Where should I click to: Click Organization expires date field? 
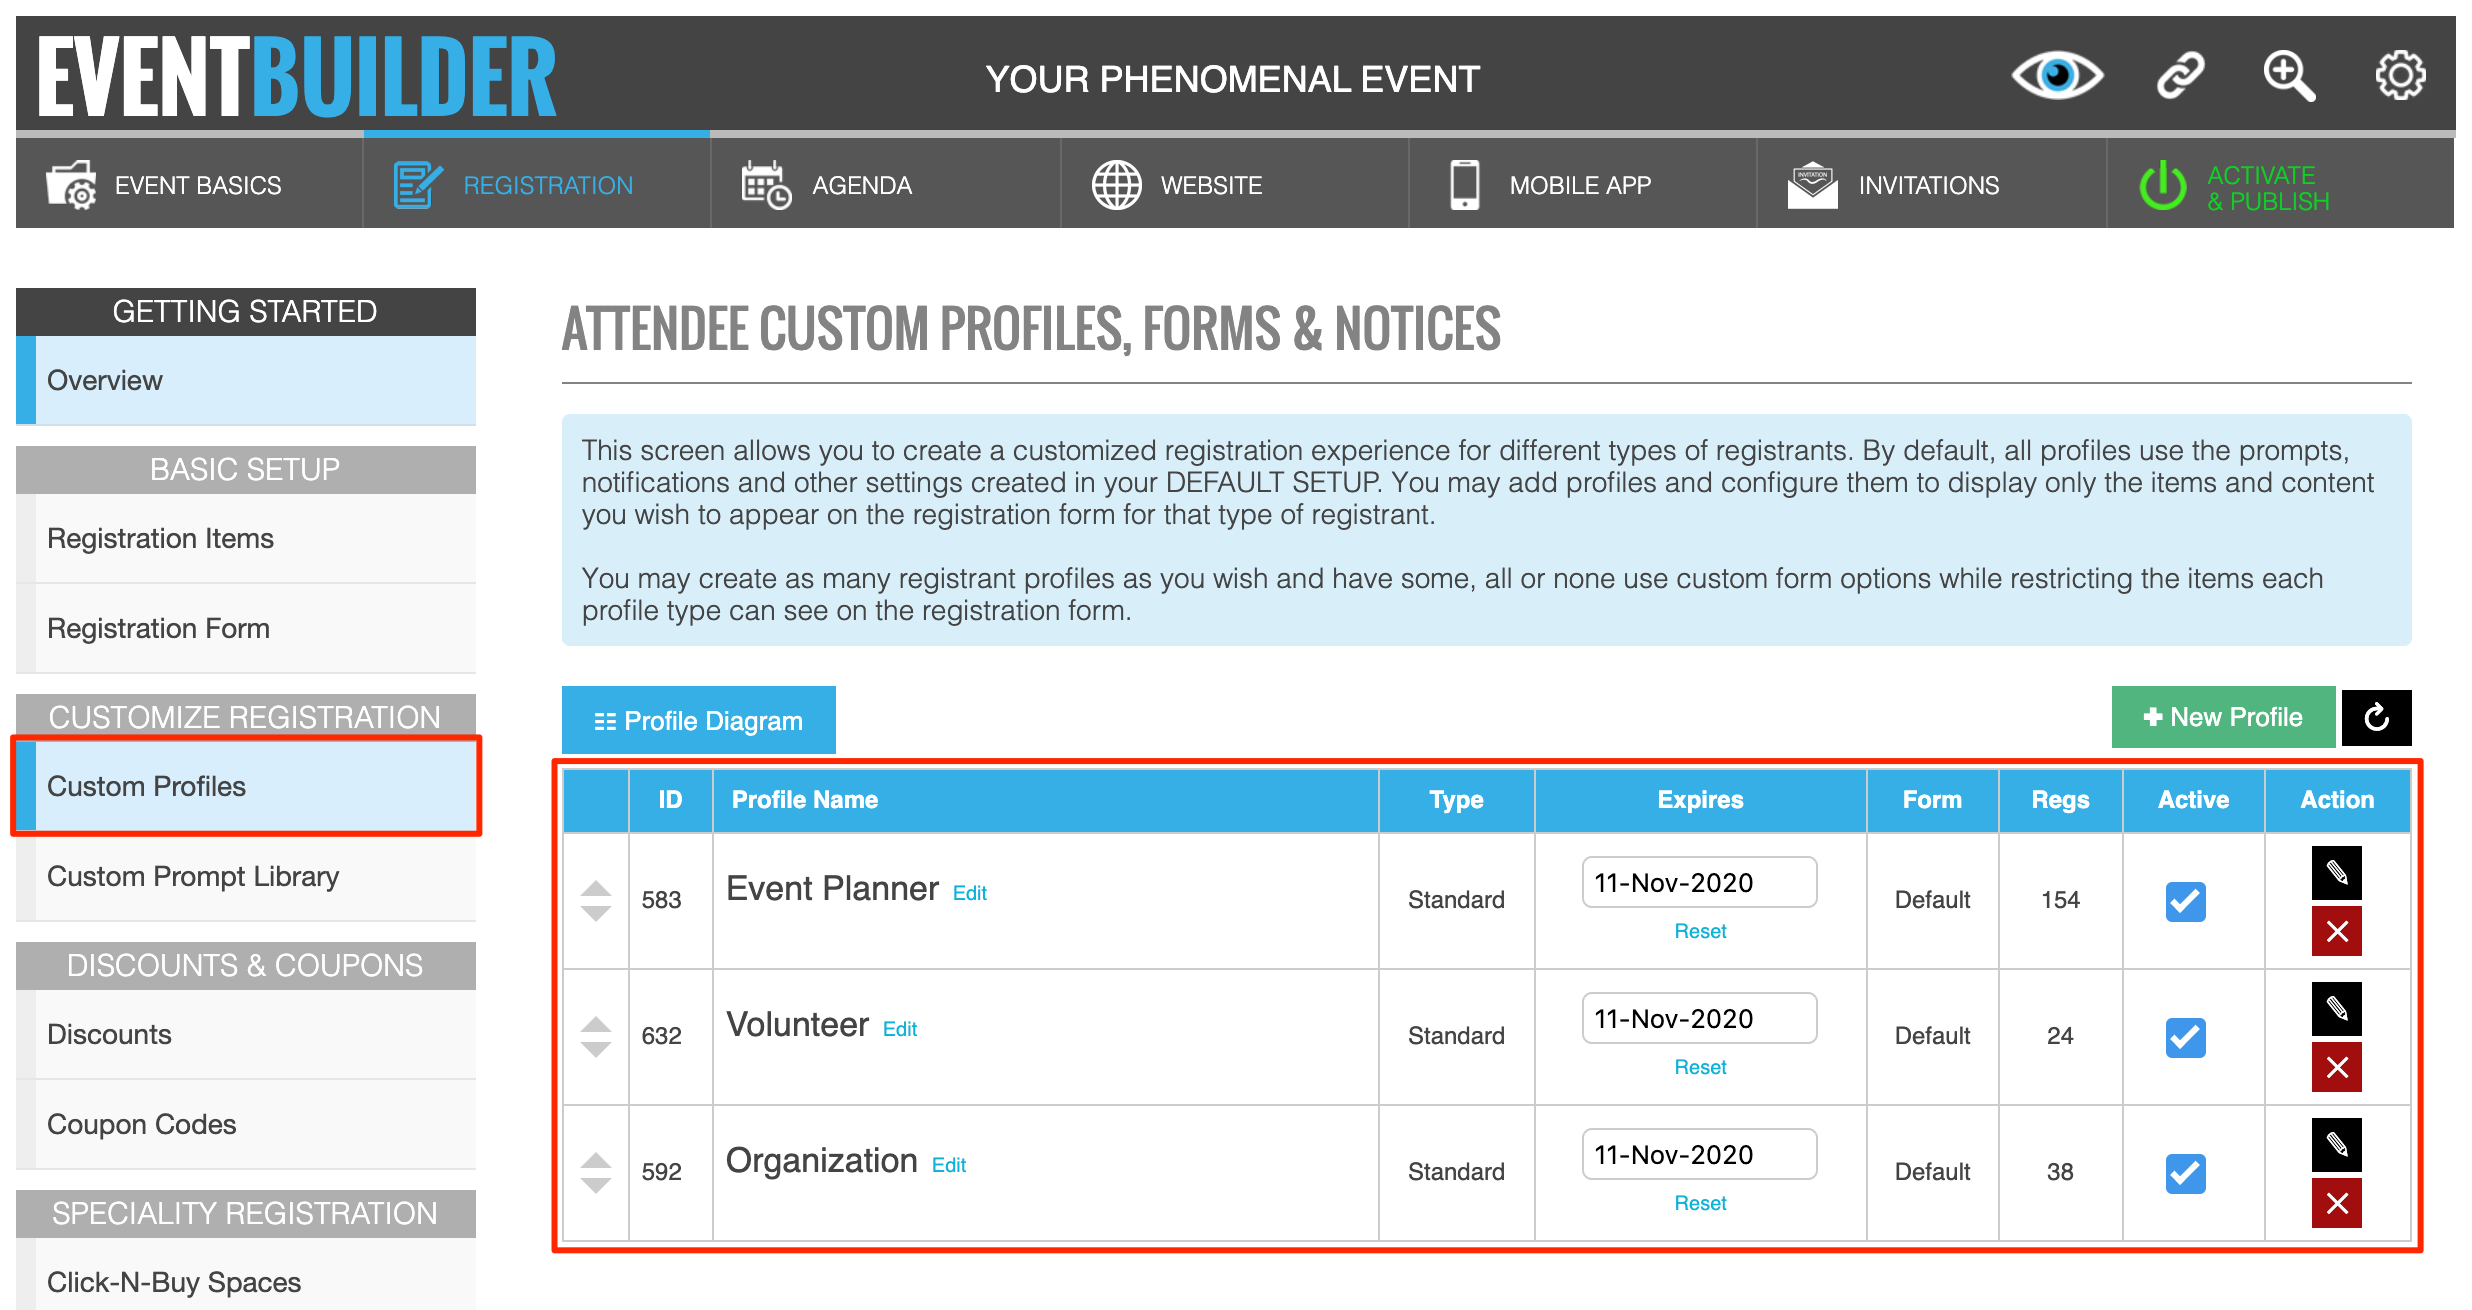(x=1700, y=1154)
